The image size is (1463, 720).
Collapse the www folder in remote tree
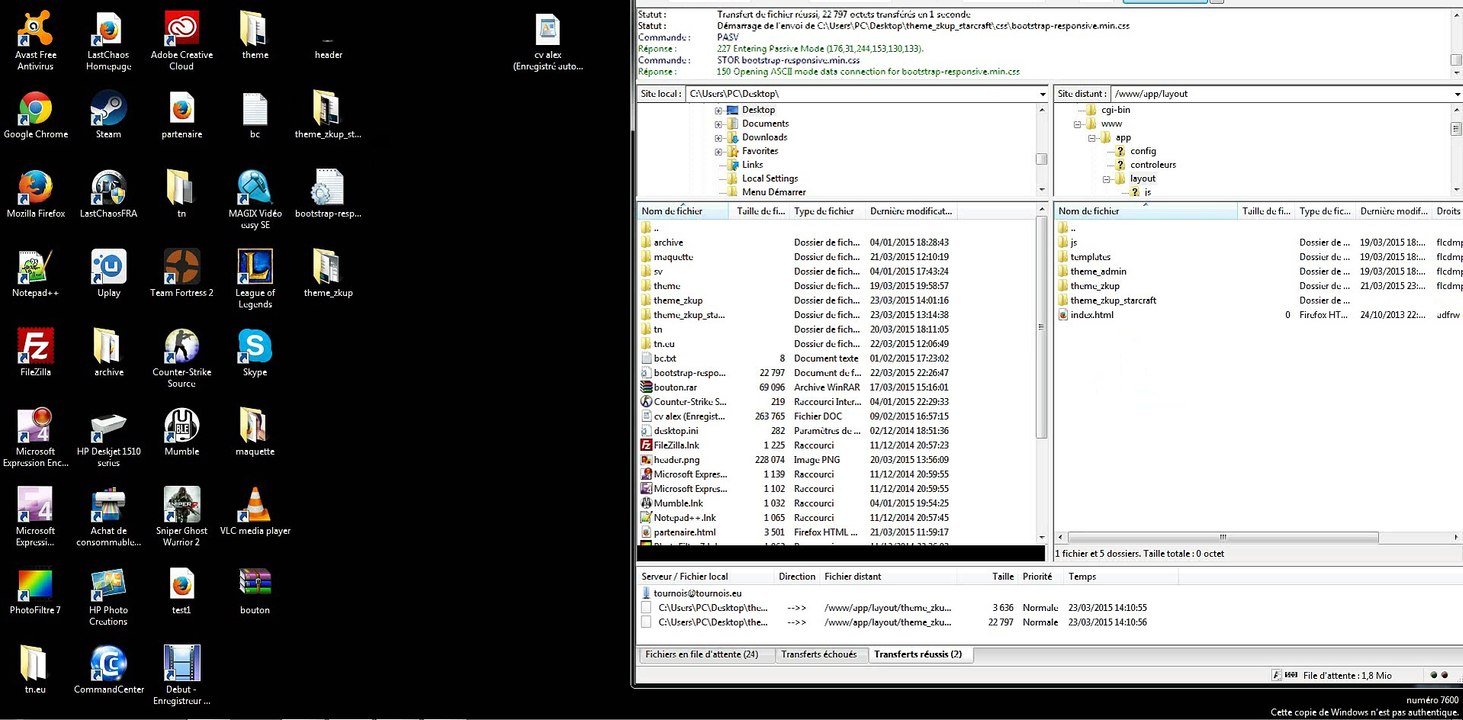[x=1078, y=125]
